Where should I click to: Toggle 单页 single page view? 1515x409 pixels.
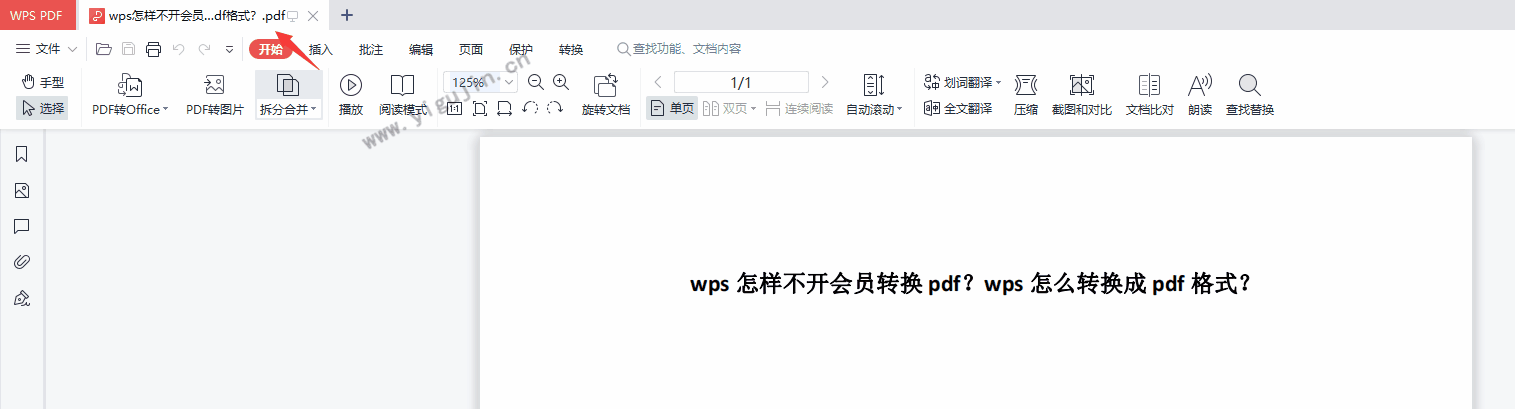672,108
